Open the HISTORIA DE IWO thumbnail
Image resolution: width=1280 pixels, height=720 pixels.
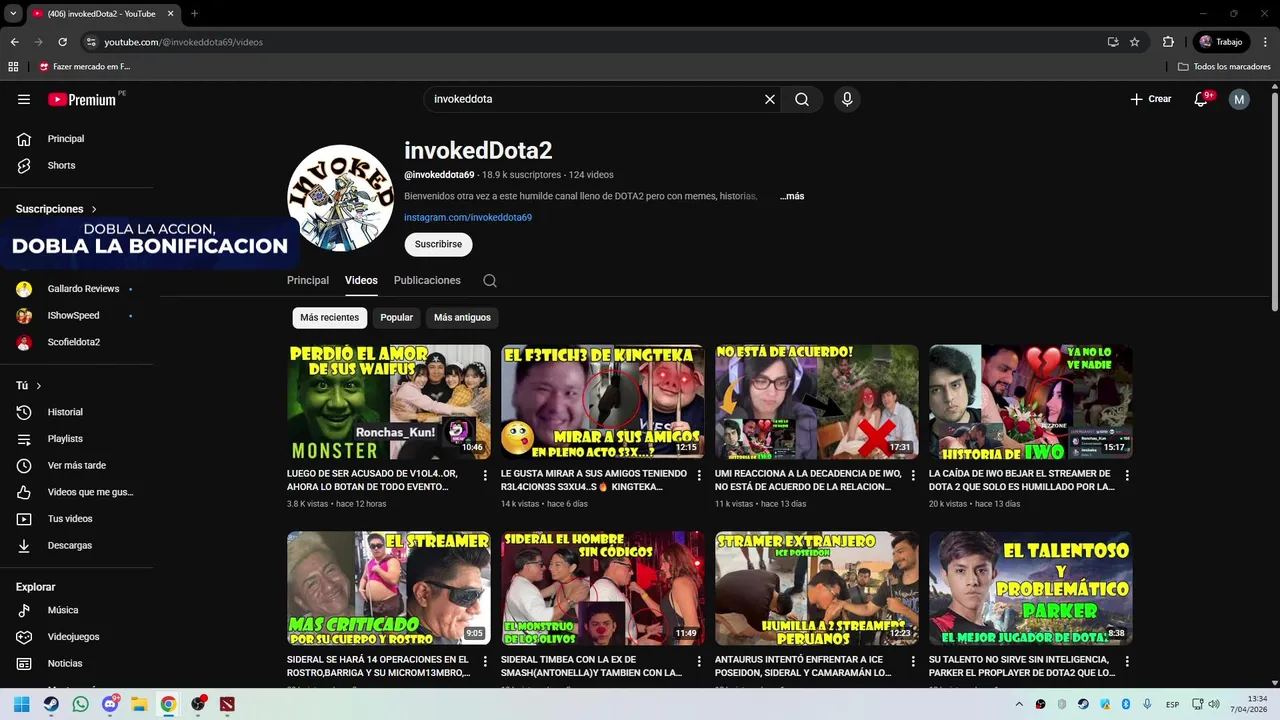point(1031,402)
